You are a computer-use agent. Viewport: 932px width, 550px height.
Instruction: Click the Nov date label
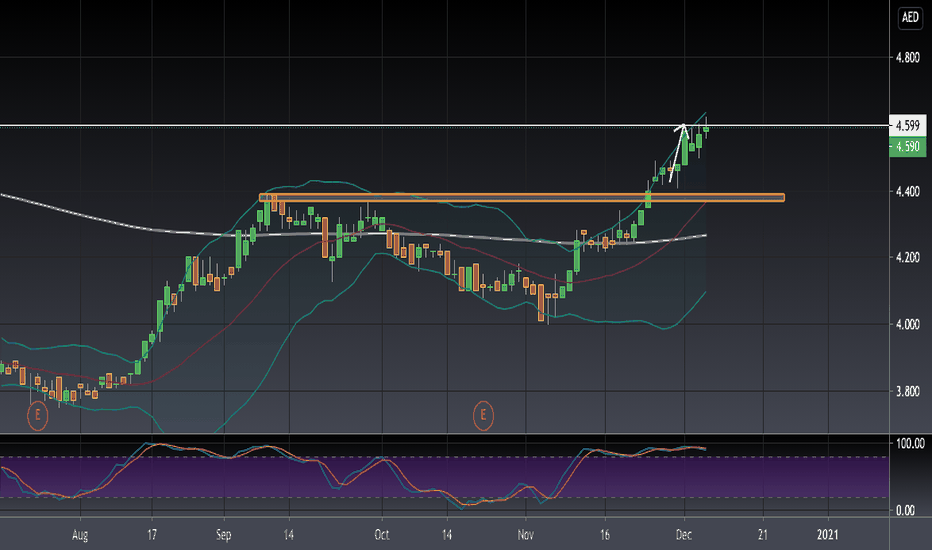[525, 535]
